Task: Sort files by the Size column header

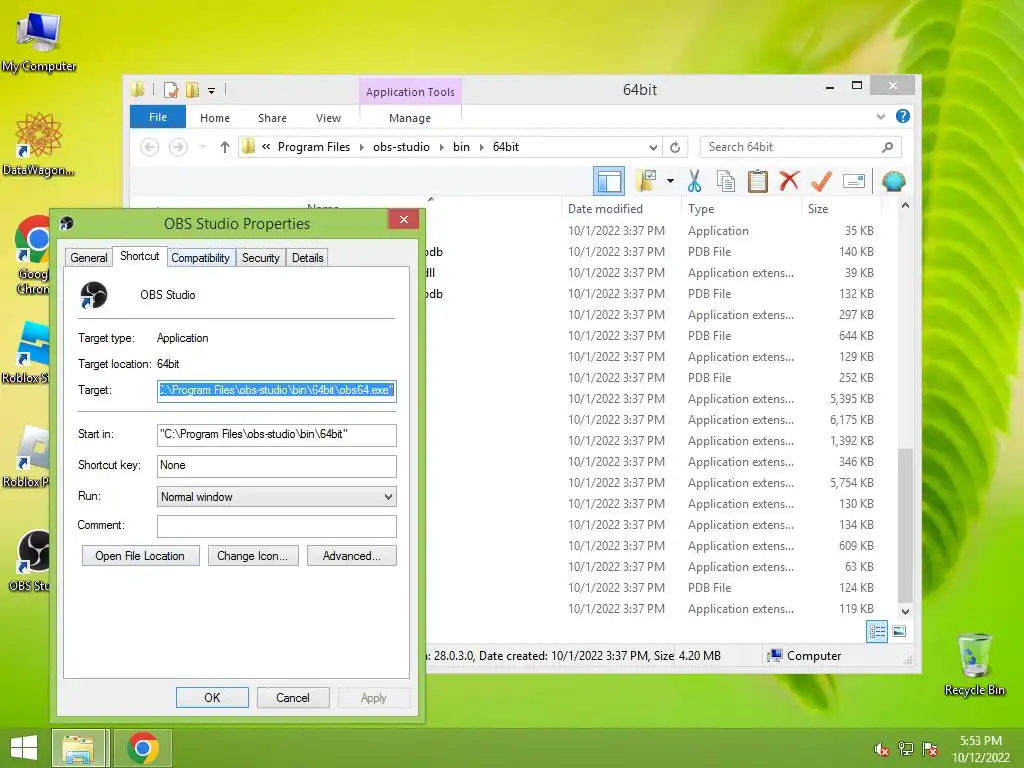Action: coord(840,209)
